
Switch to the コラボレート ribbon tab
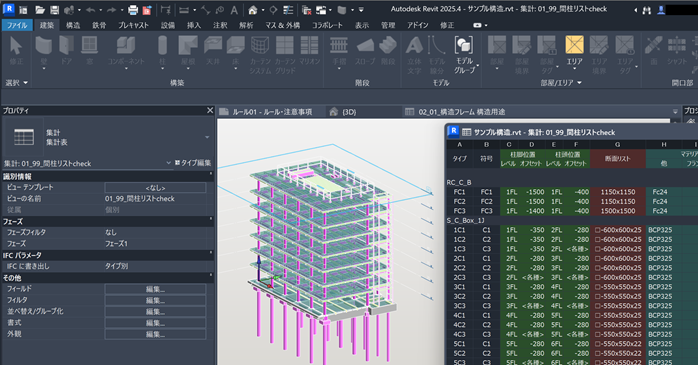(328, 25)
